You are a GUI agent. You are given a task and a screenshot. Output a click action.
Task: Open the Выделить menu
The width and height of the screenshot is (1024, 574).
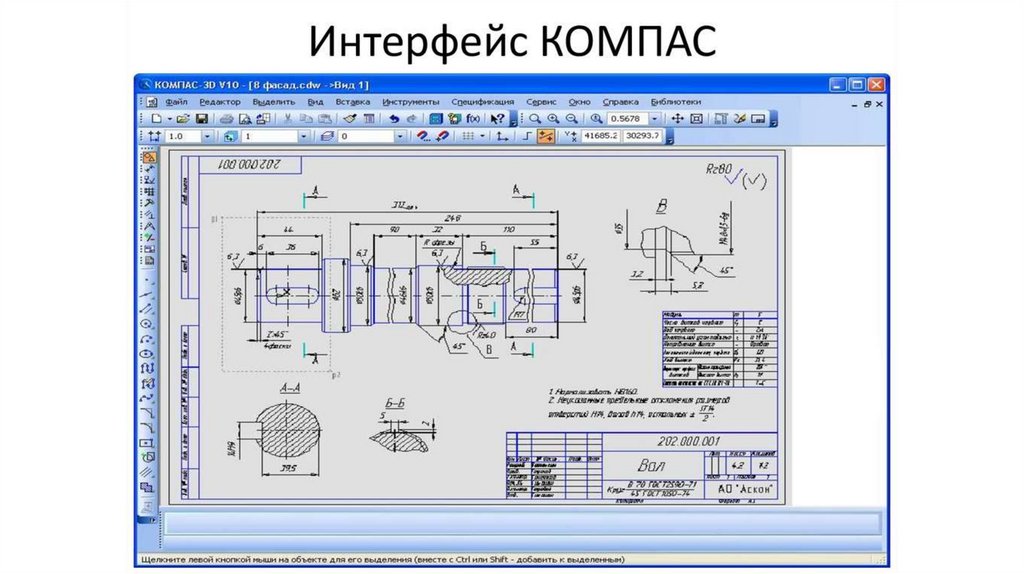point(274,102)
